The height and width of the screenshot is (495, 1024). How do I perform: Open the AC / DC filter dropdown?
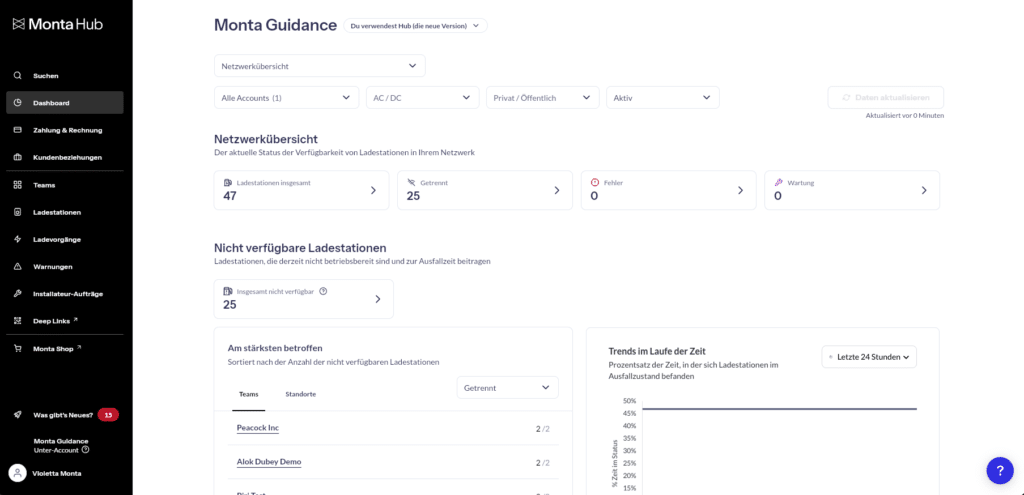pyautogui.click(x=422, y=98)
